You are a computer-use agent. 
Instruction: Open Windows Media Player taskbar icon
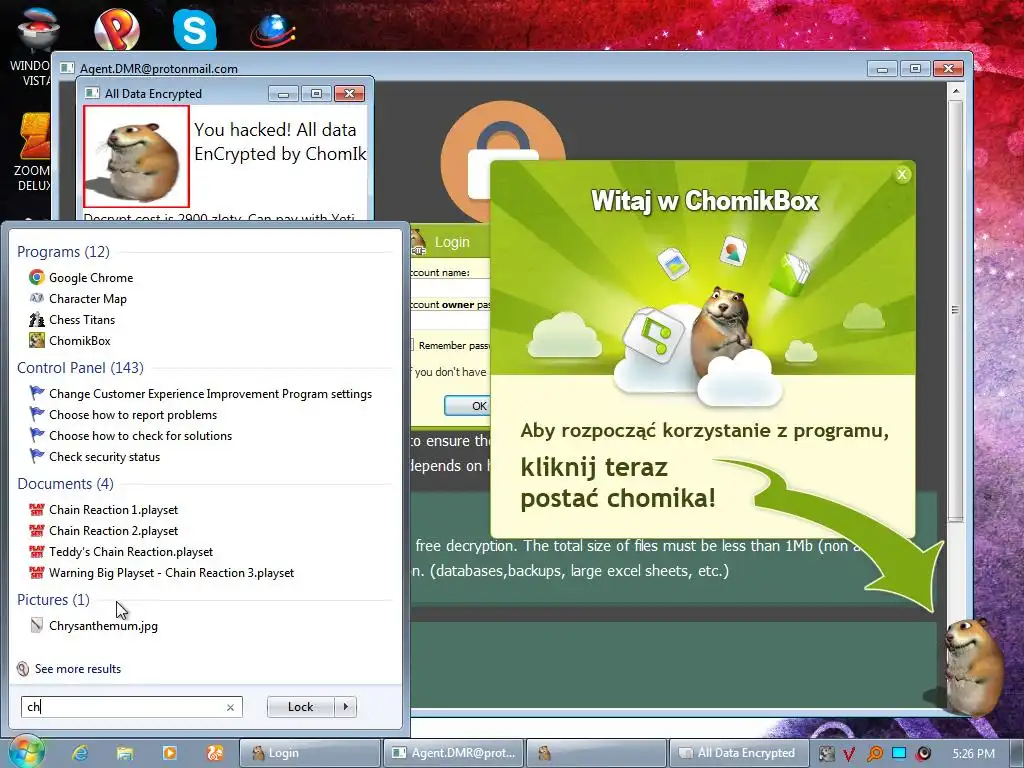[x=169, y=753]
